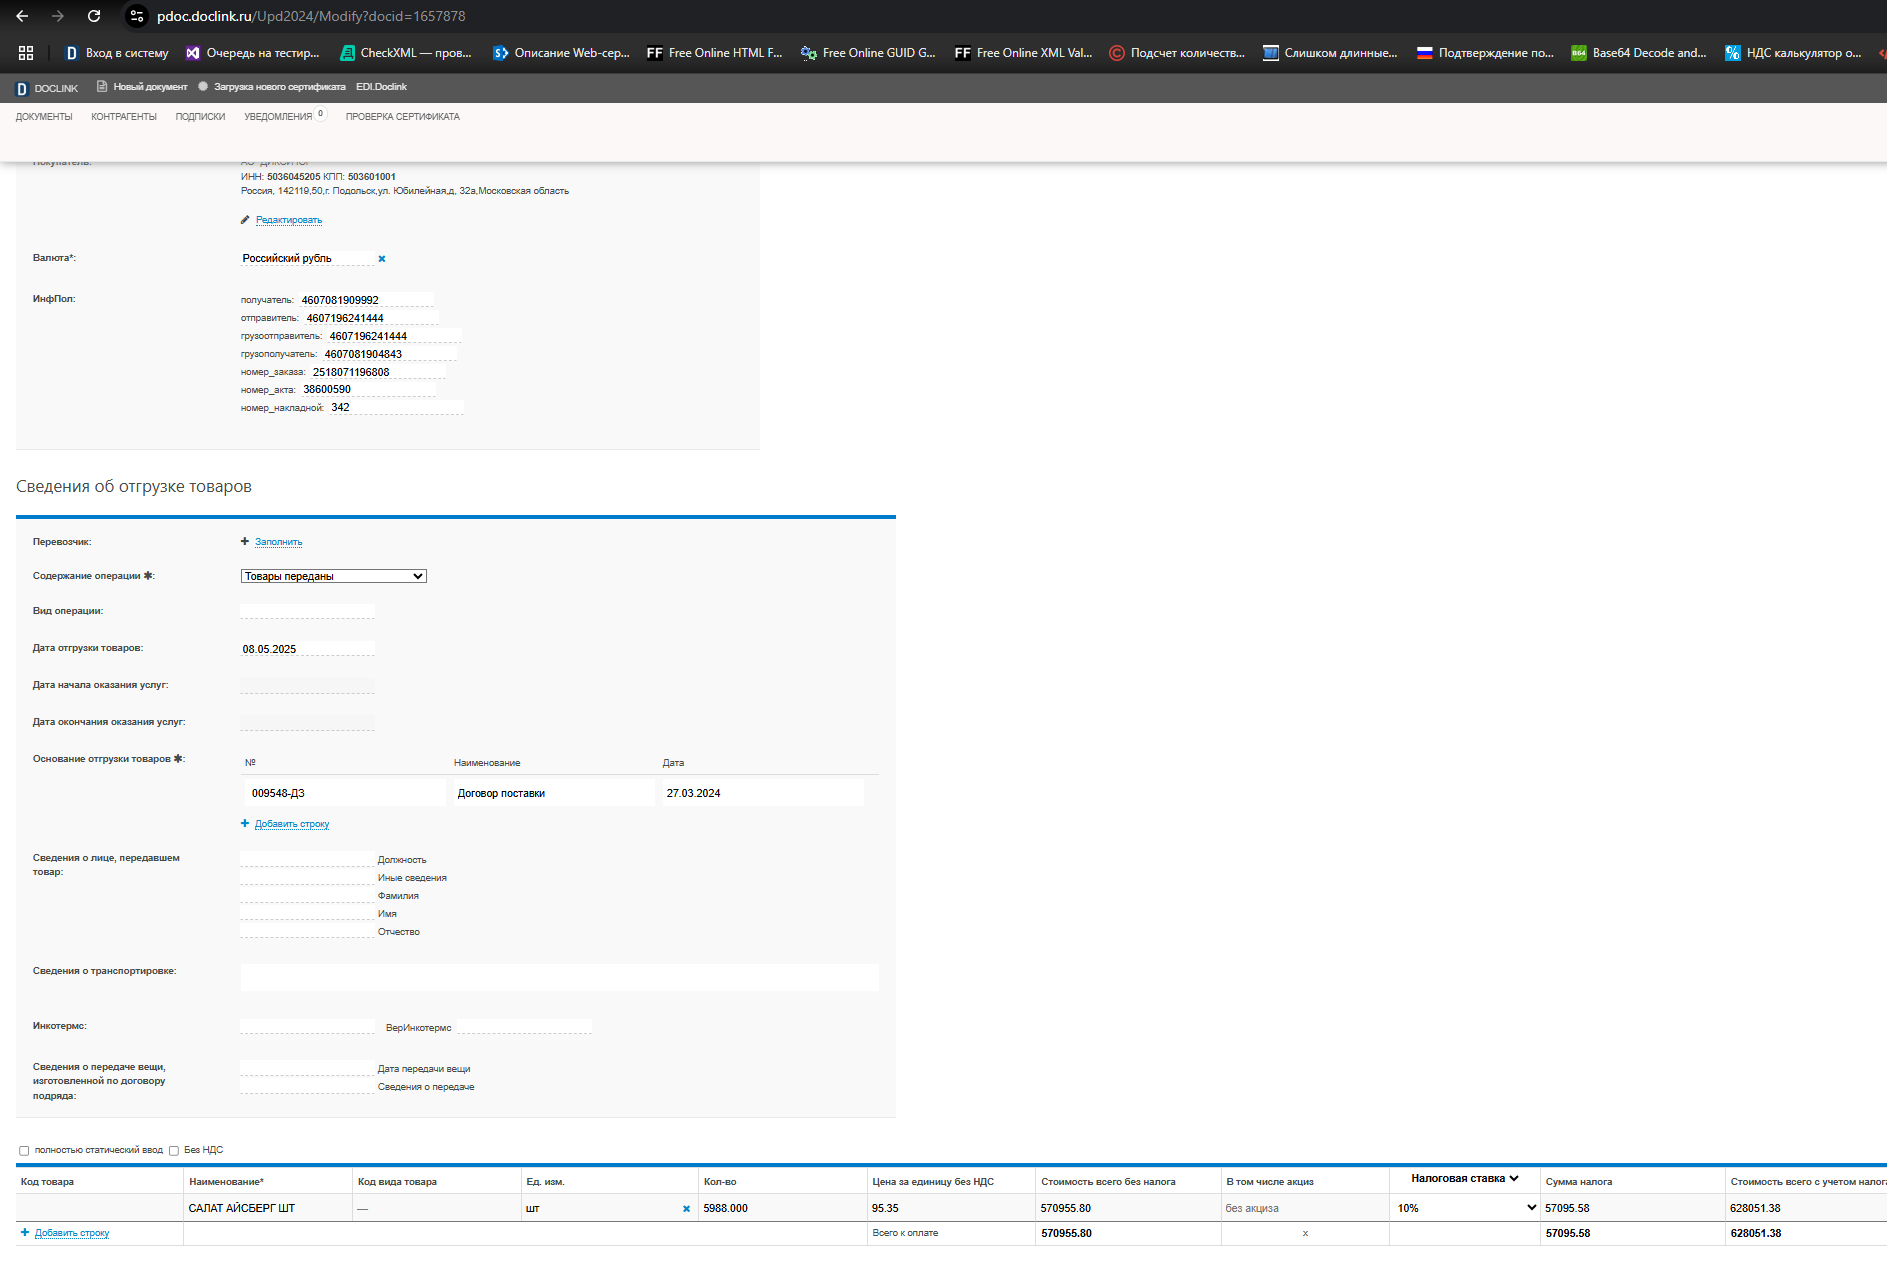The height and width of the screenshot is (1266, 1887).
Task: Click the Заполнить link for Перевозчик
Action: 278,542
